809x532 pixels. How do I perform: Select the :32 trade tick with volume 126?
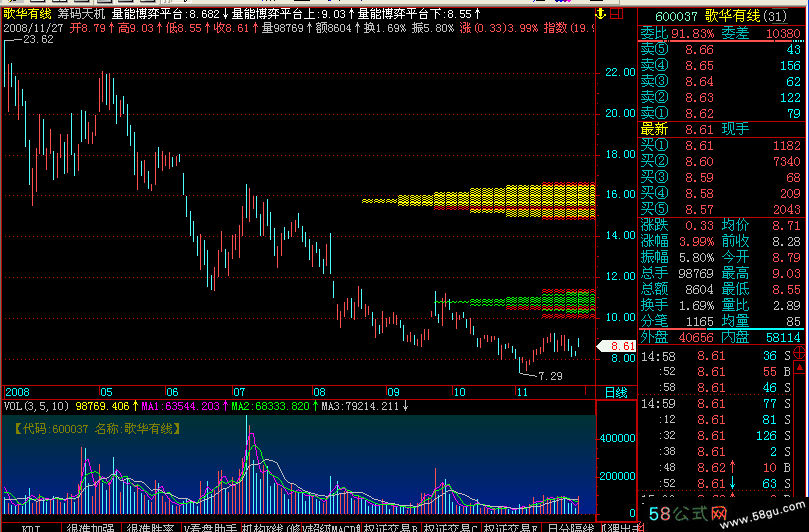tap(716, 436)
